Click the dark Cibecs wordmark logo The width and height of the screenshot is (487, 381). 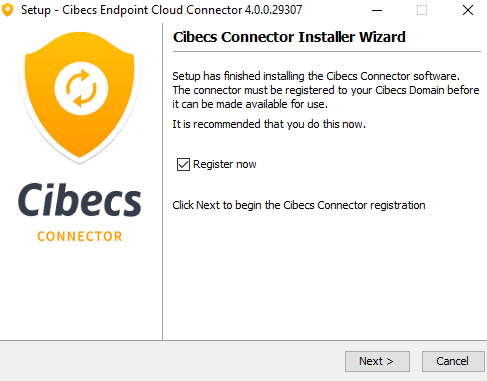point(80,200)
